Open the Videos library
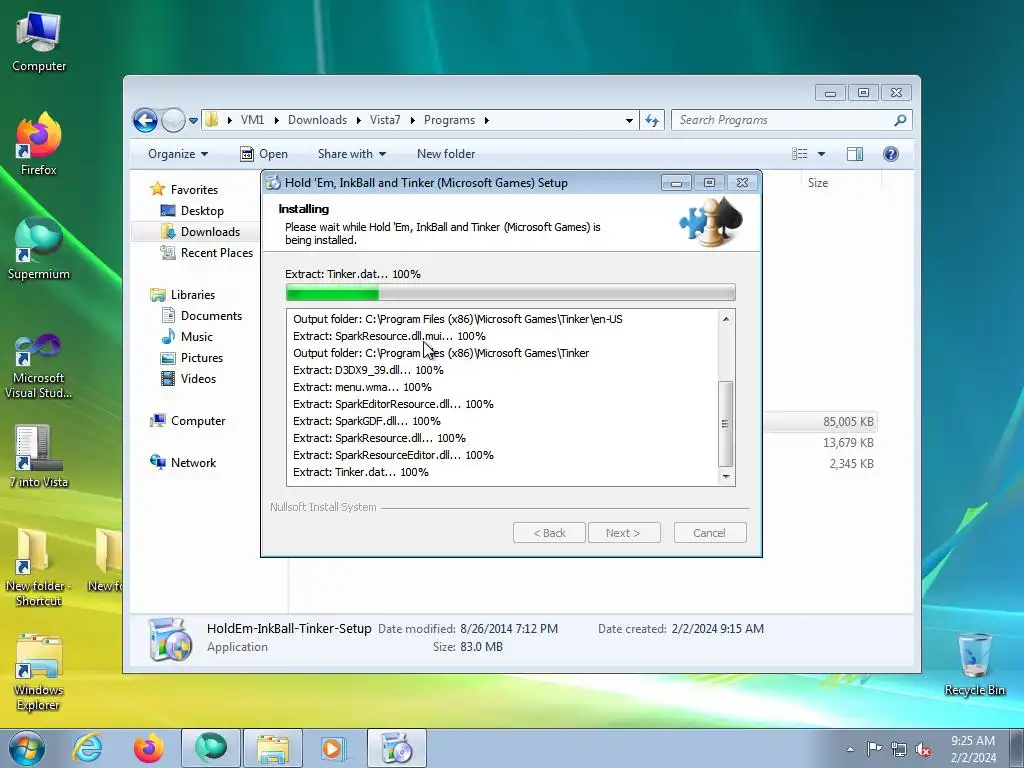 (198, 379)
